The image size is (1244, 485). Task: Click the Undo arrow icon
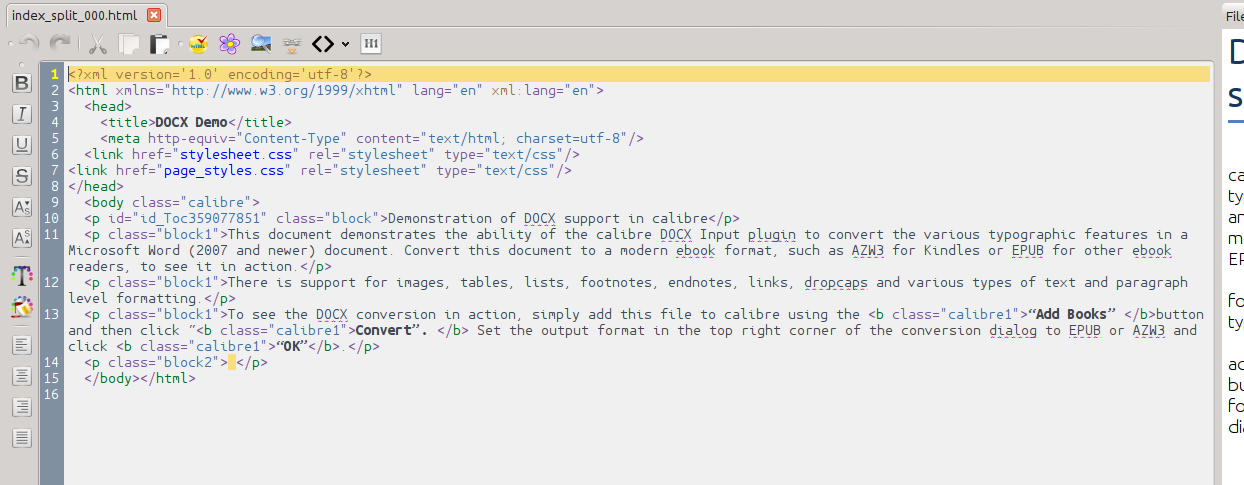click(x=28, y=44)
